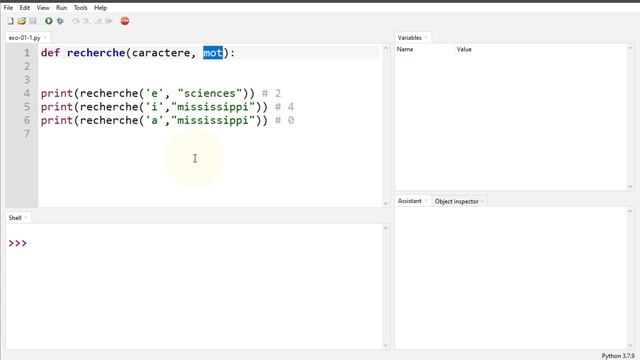Click the Shell scrollbar up arrow
640x360 pixels.
point(386,228)
